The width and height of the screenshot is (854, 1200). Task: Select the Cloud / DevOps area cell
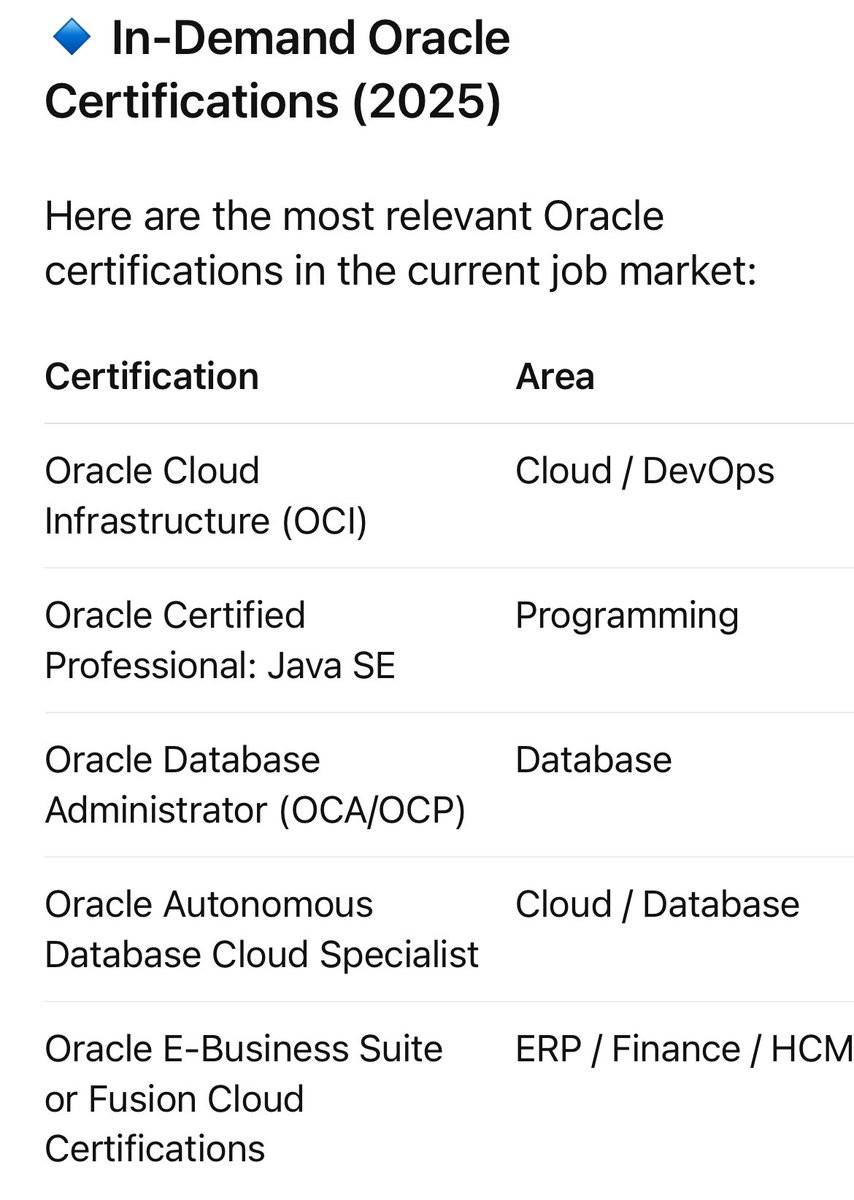click(645, 471)
